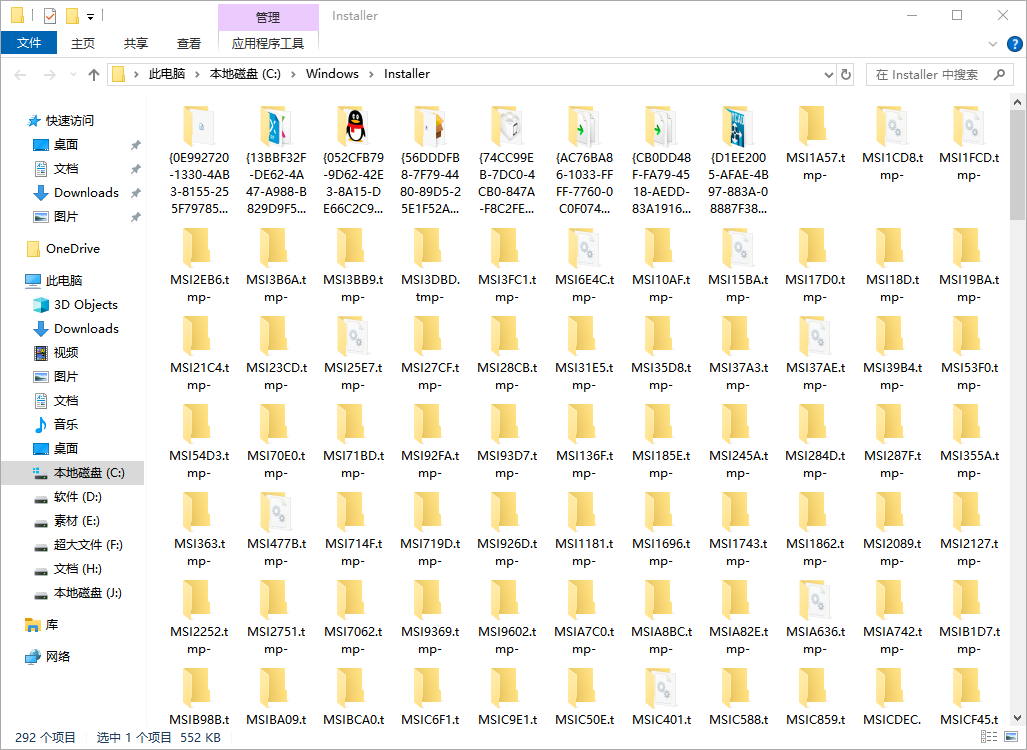Expand the chevron after 此电脑 in path
This screenshot has width=1027, height=750.
(x=196, y=74)
